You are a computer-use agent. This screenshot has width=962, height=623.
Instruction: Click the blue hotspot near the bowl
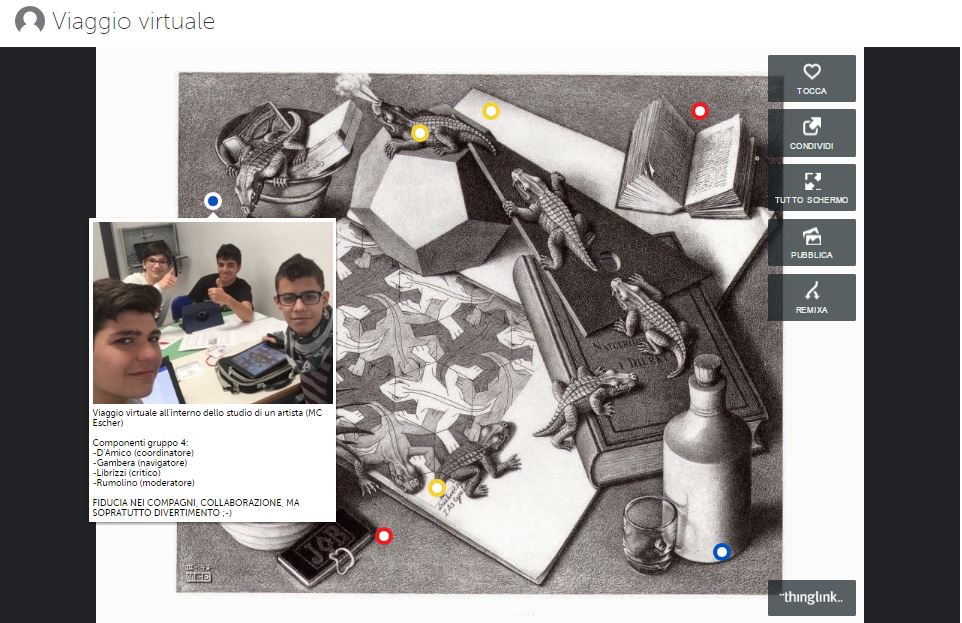pos(213,201)
